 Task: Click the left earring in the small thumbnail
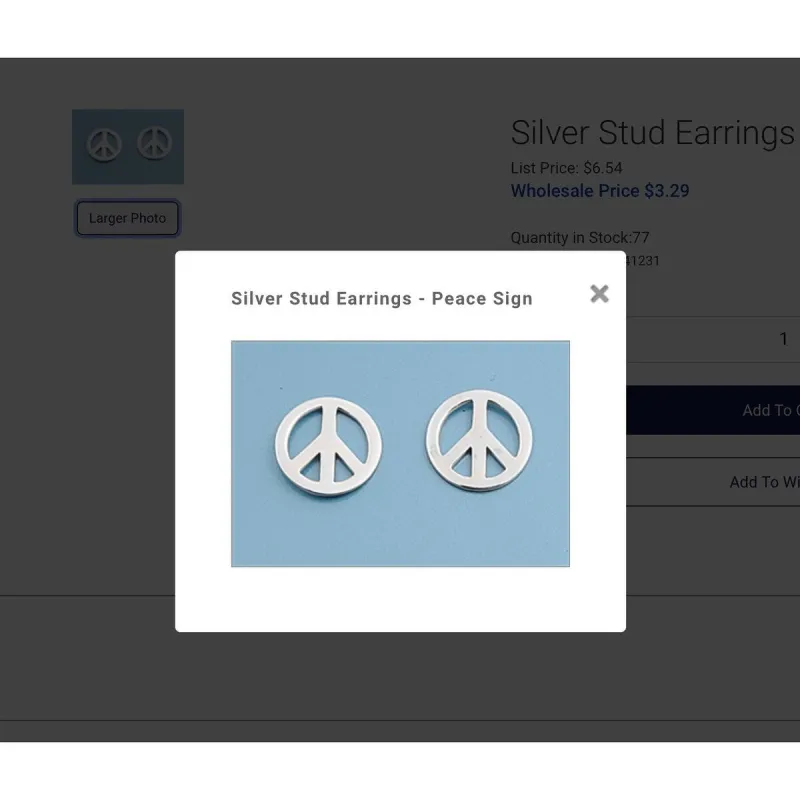click(x=104, y=145)
